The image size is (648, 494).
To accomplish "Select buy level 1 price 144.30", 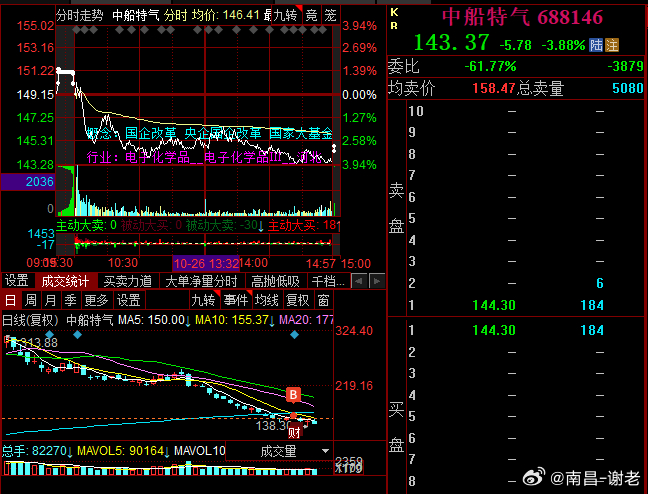I will coord(494,330).
